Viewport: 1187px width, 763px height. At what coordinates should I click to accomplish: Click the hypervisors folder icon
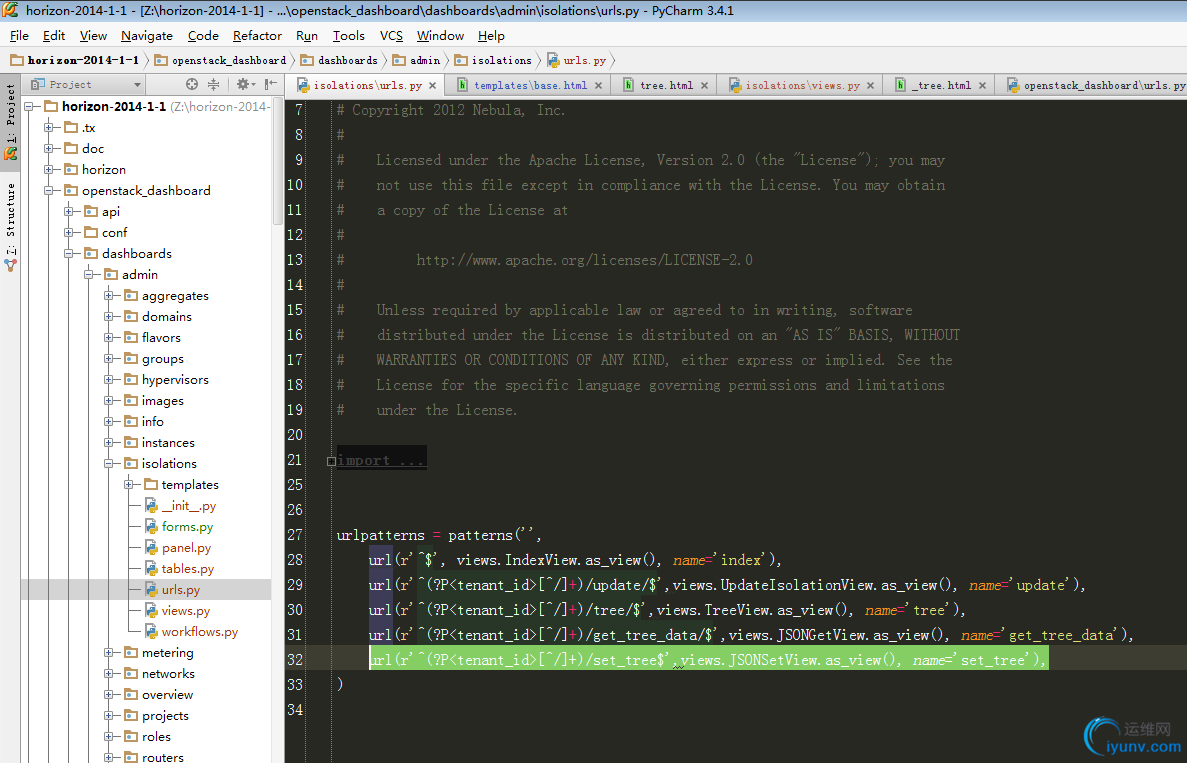(x=131, y=379)
